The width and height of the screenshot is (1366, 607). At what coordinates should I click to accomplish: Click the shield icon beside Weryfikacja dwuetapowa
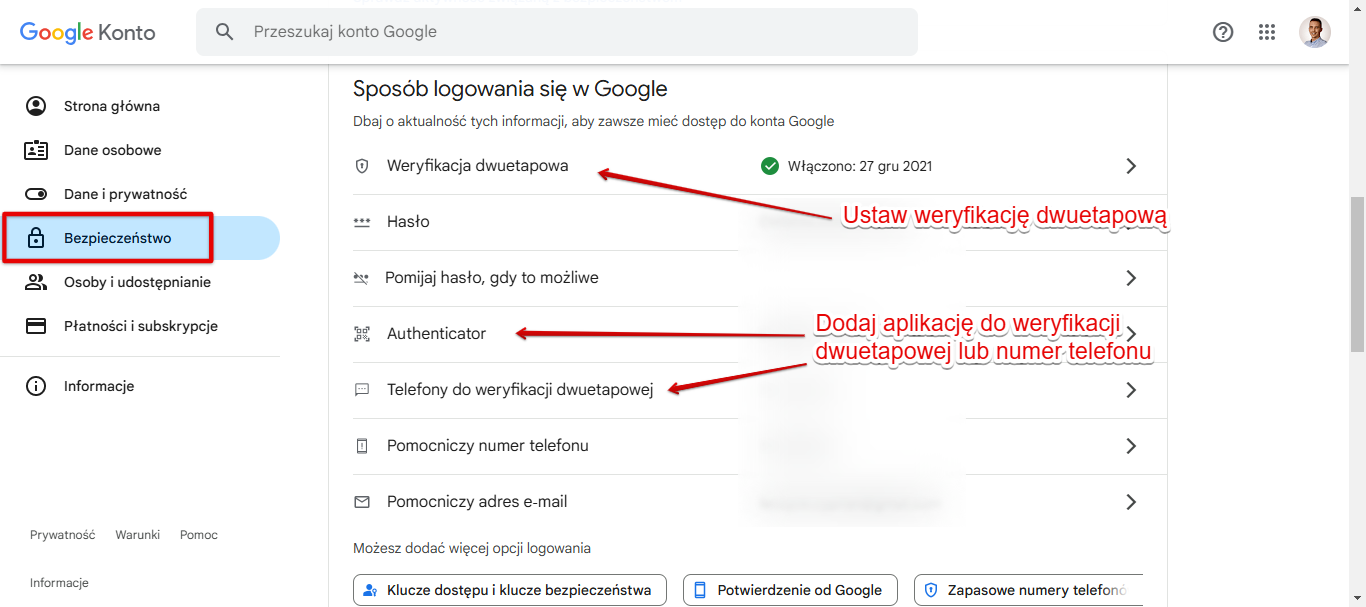362,166
